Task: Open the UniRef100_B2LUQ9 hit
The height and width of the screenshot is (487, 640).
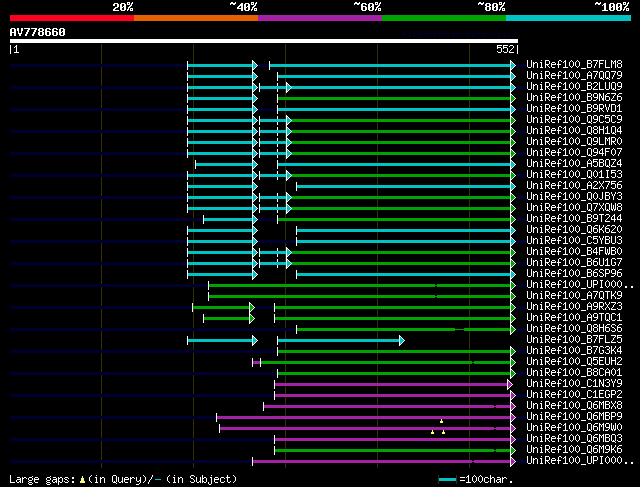Action: tap(574, 86)
